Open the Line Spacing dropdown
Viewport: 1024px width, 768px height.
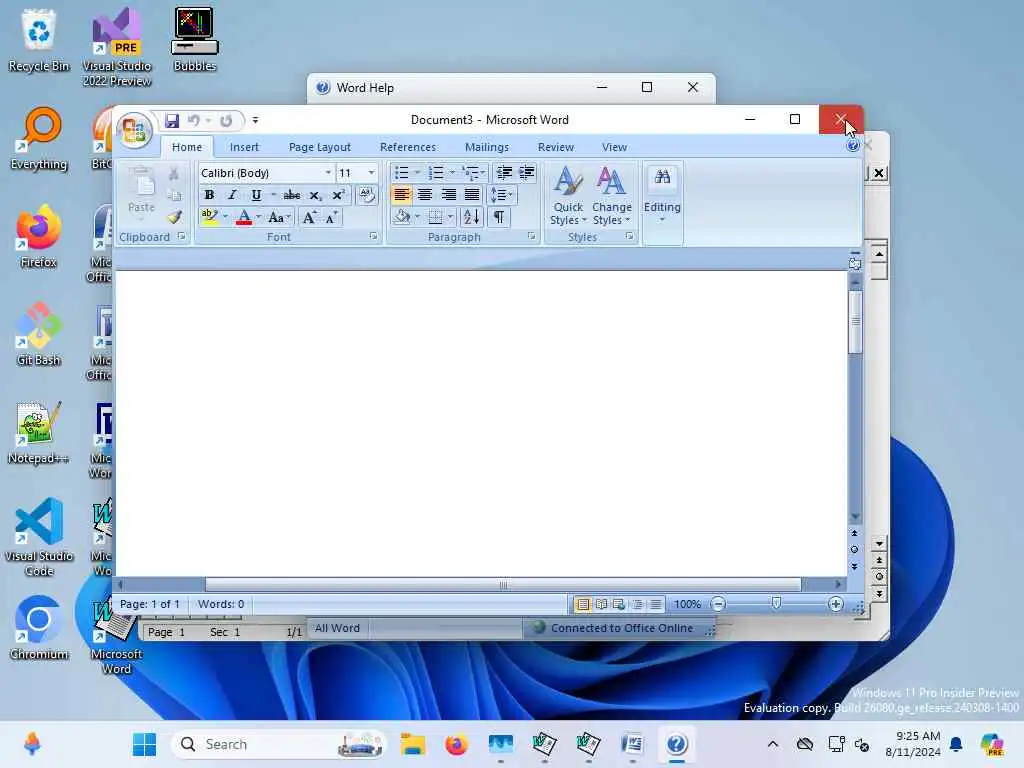[x=502, y=195]
